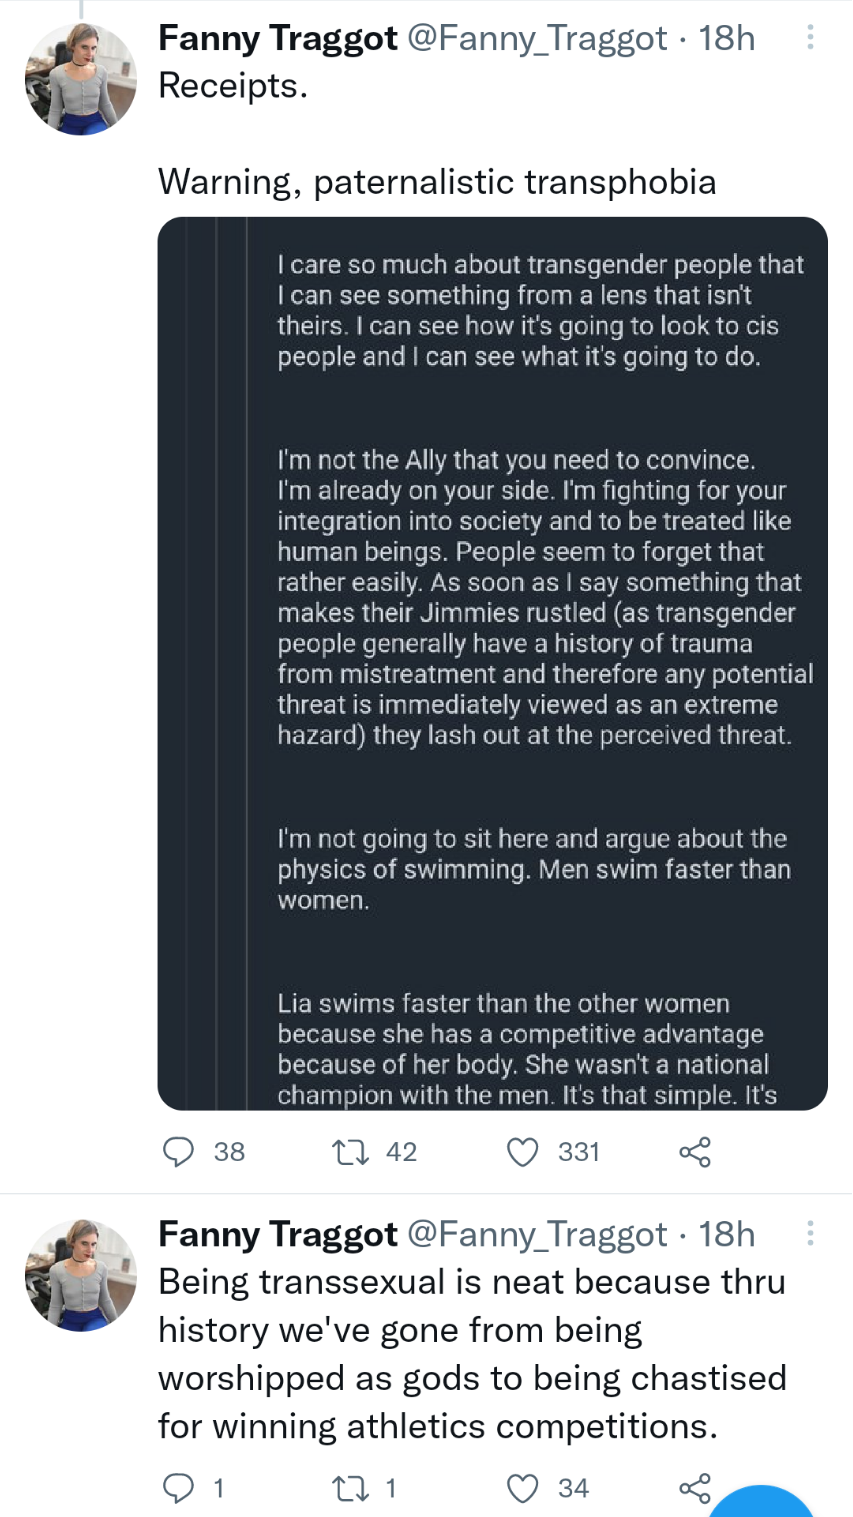The image size is (853, 1517).
Task: Open the 18h timestamp on the first tweet
Action: (x=727, y=38)
